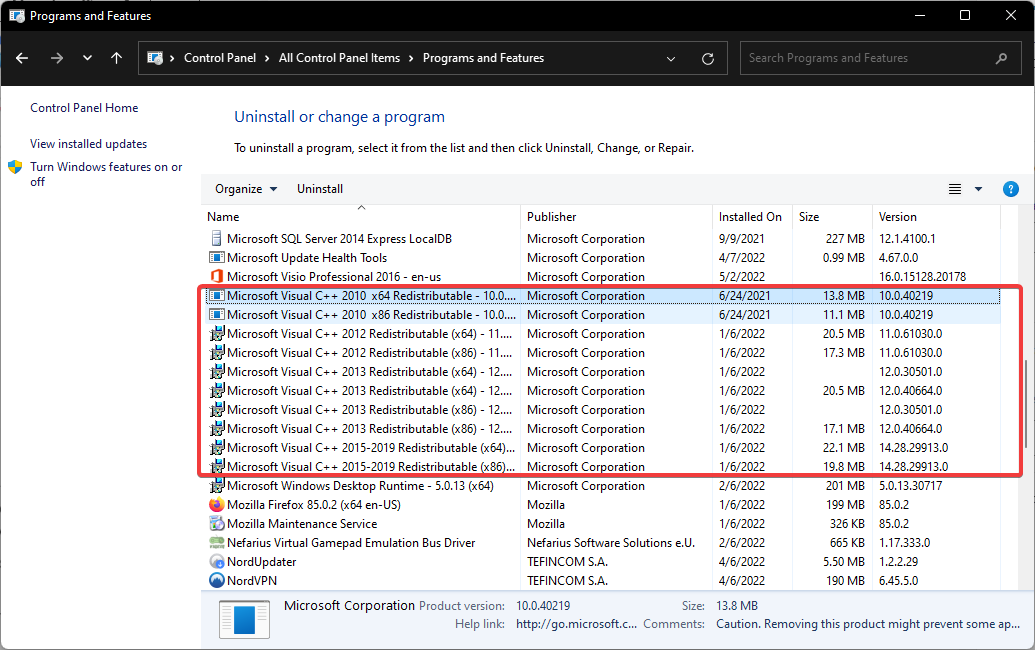
Task: Click icon of Visual C++ 2012 Redistributable (x64)
Action: [216, 334]
